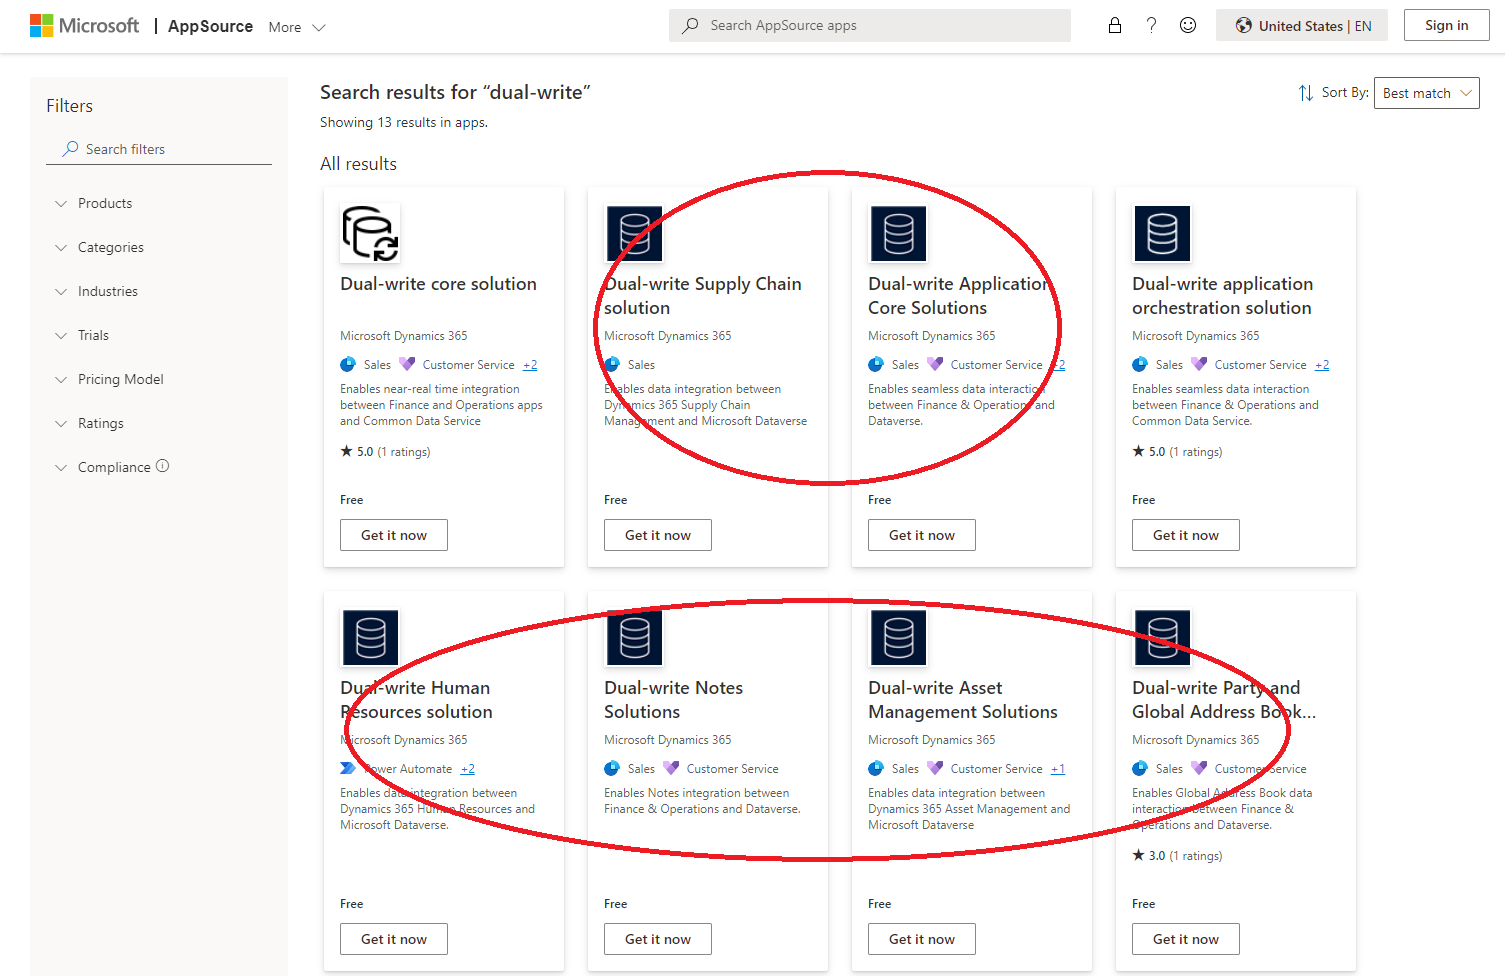Click the smiley feedback icon

tap(1188, 26)
